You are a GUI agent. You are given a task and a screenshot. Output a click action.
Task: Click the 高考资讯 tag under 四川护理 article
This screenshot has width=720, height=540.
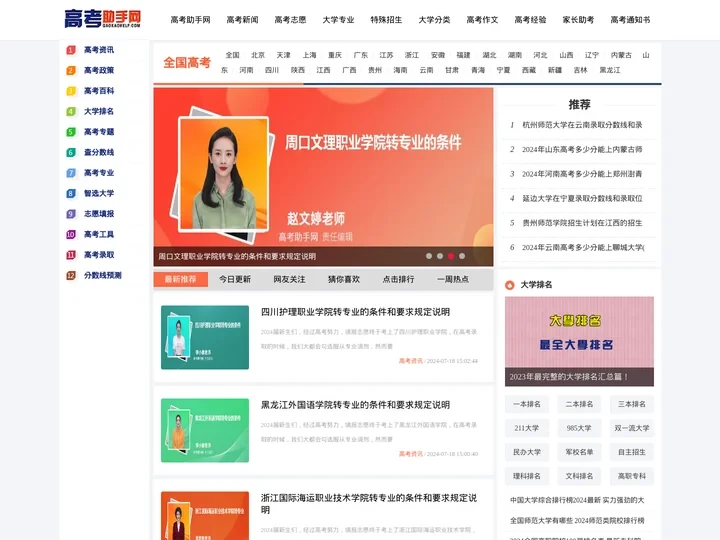[411, 361]
